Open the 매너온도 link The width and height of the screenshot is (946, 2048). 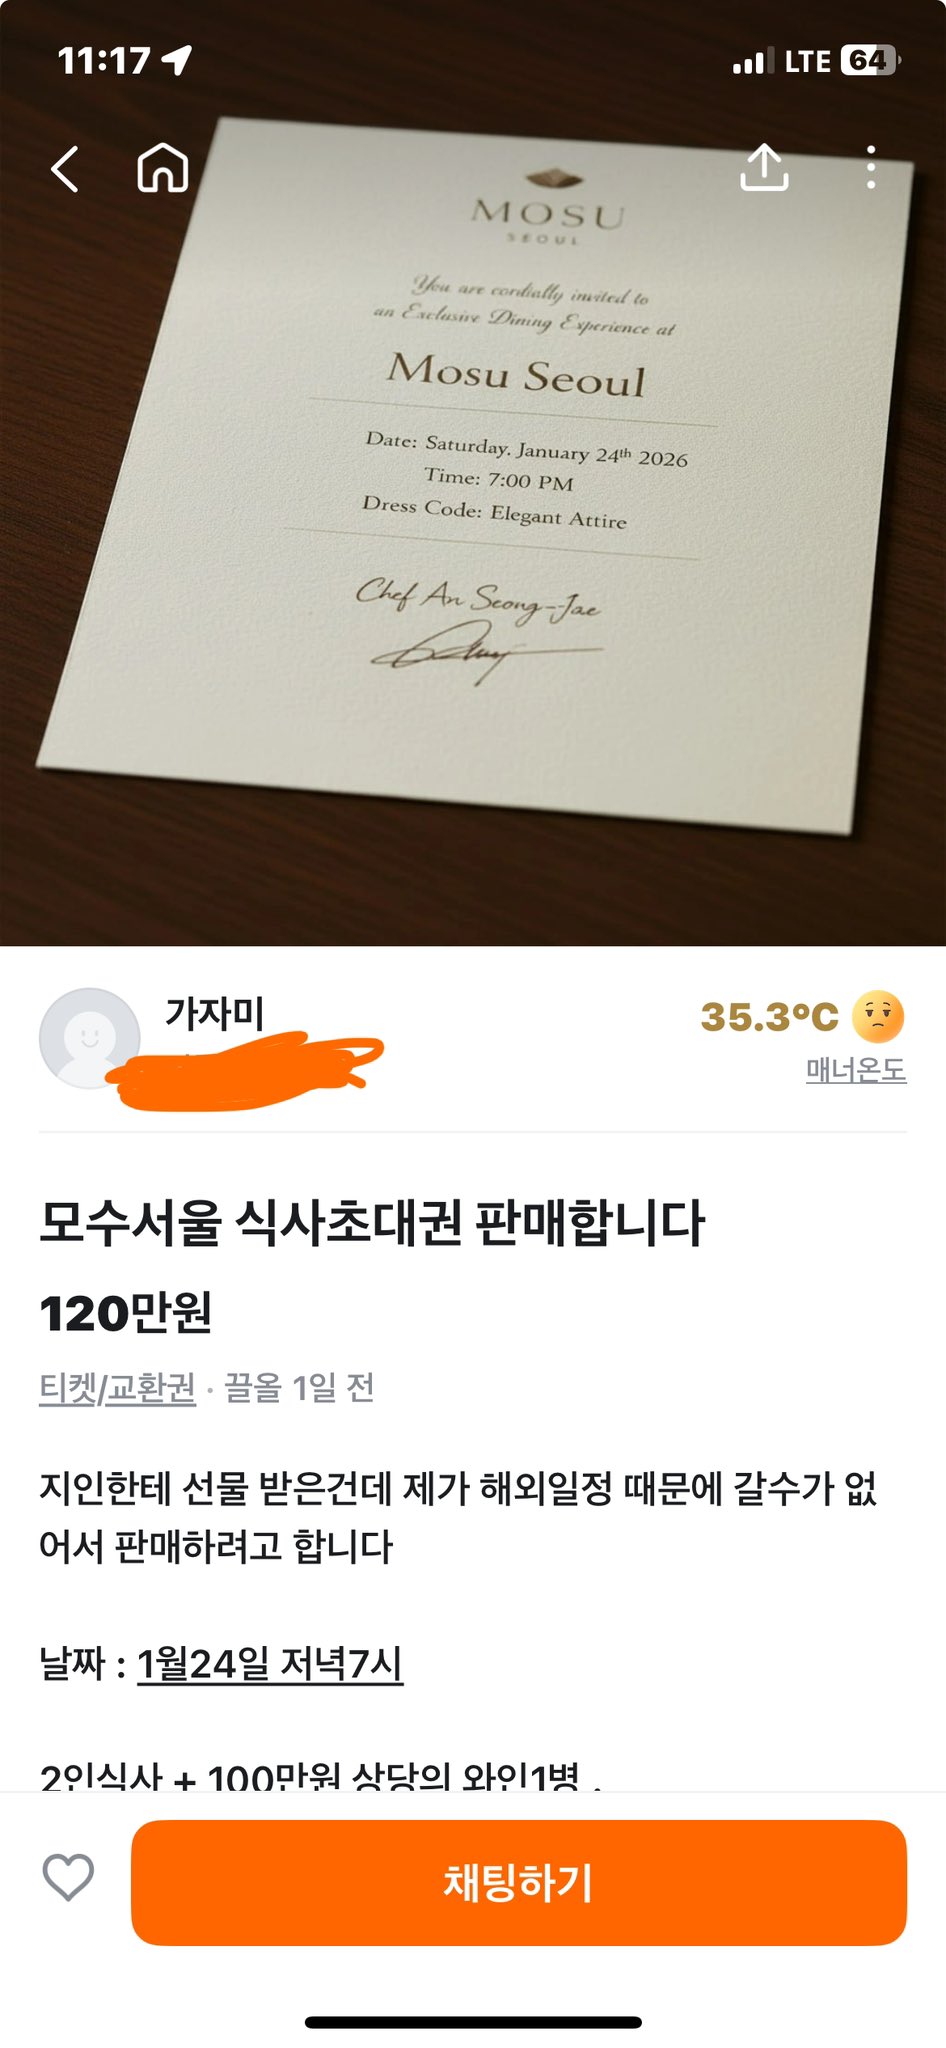856,1070
